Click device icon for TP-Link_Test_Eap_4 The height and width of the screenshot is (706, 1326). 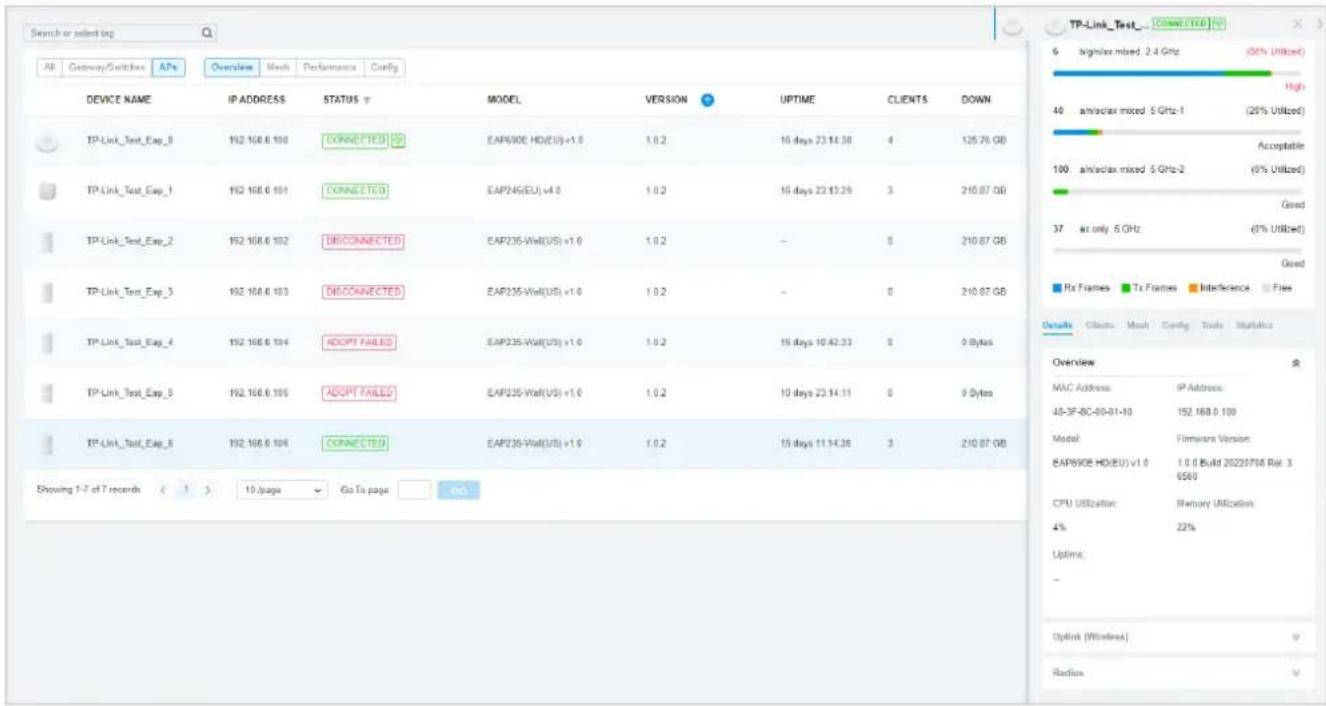(x=46, y=342)
